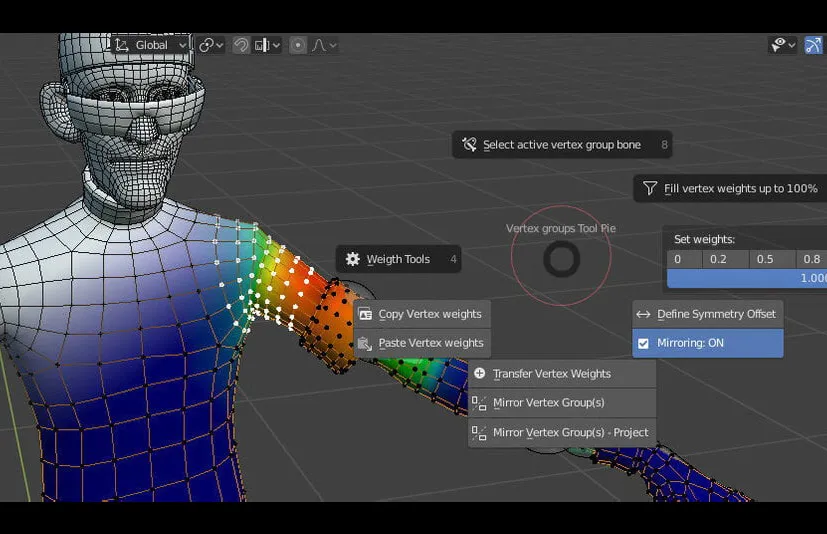The width and height of the screenshot is (827, 534).
Task: Click the gear icon of Weigth Tools
Action: (352, 259)
